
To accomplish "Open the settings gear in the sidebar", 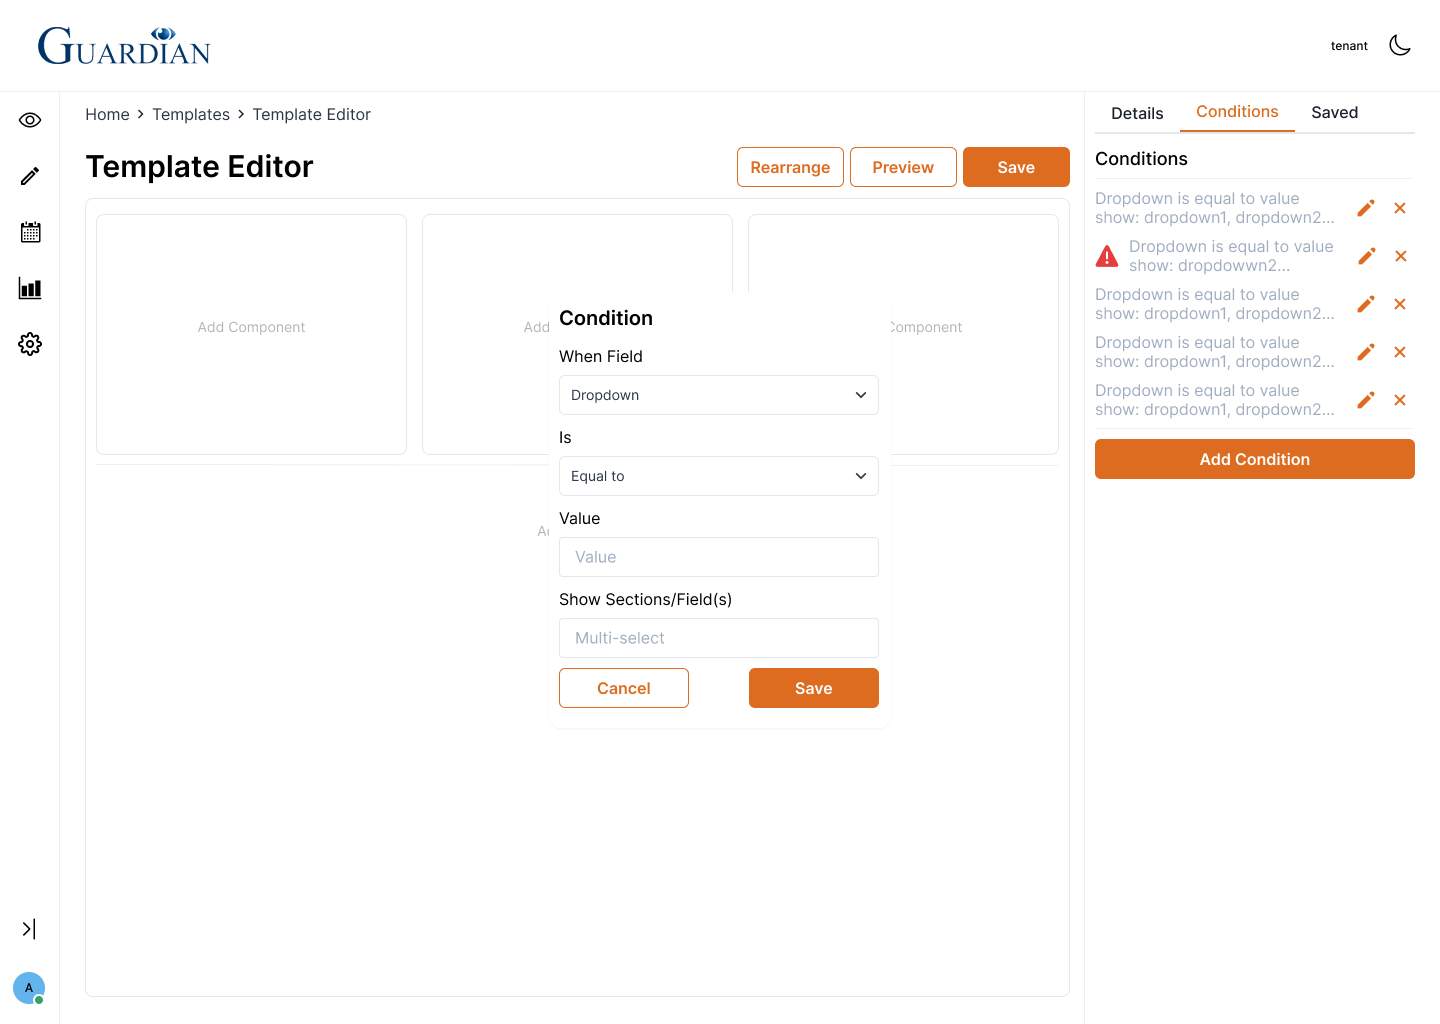I will tap(30, 344).
